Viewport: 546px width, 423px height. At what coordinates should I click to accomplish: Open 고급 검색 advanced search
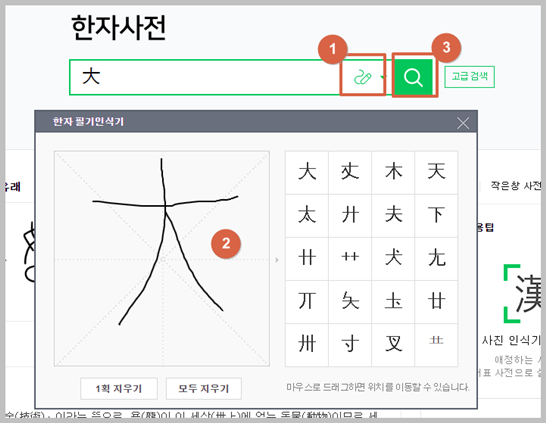[x=469, y=77]
